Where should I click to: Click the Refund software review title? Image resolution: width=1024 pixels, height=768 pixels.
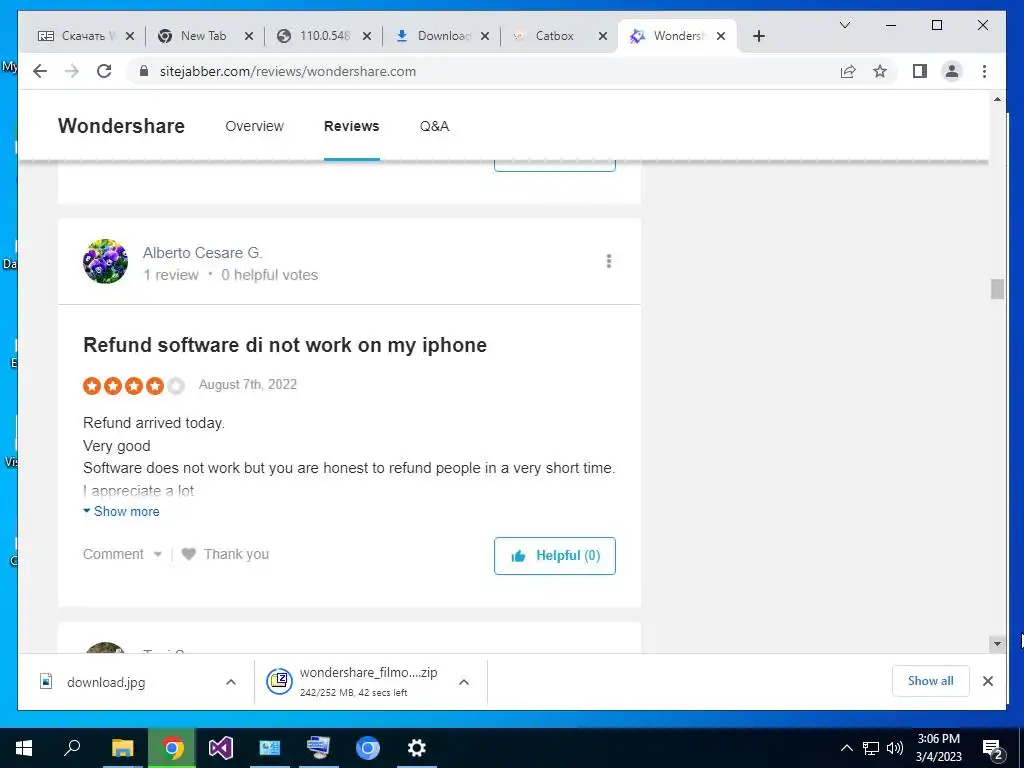click(285, 345)
